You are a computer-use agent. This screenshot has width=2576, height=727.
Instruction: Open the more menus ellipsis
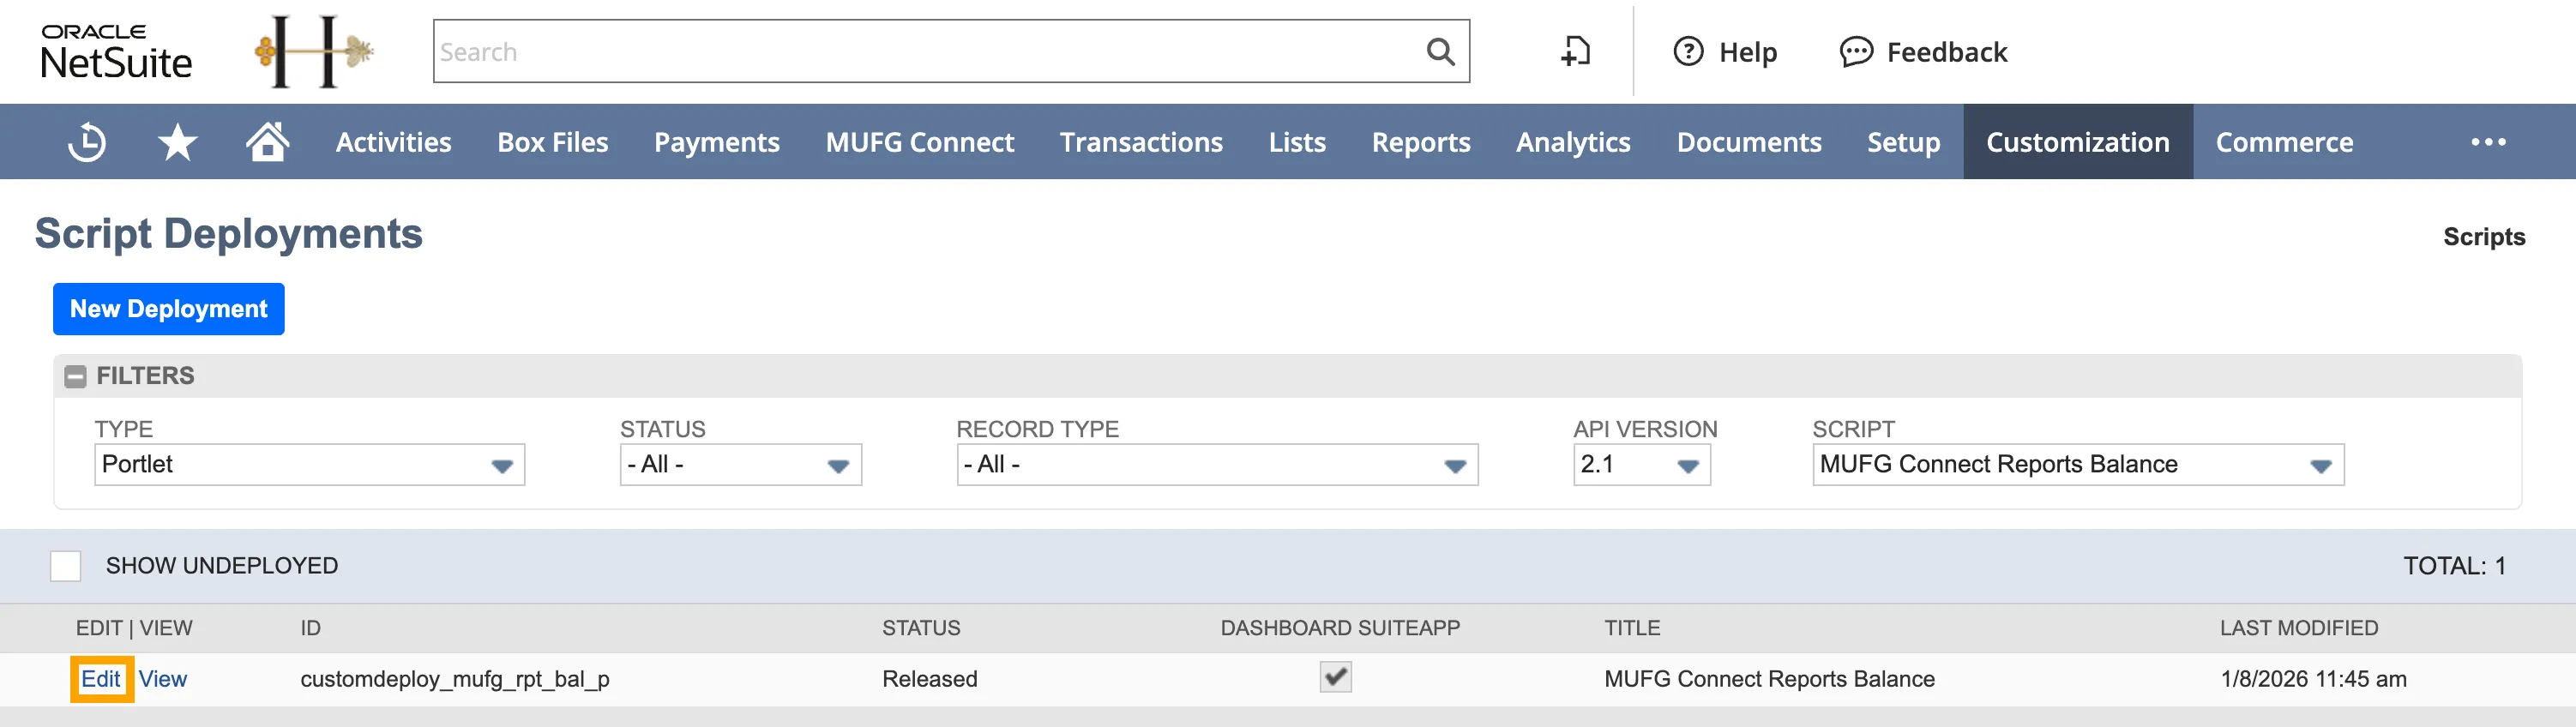(x=2488, y=142)
